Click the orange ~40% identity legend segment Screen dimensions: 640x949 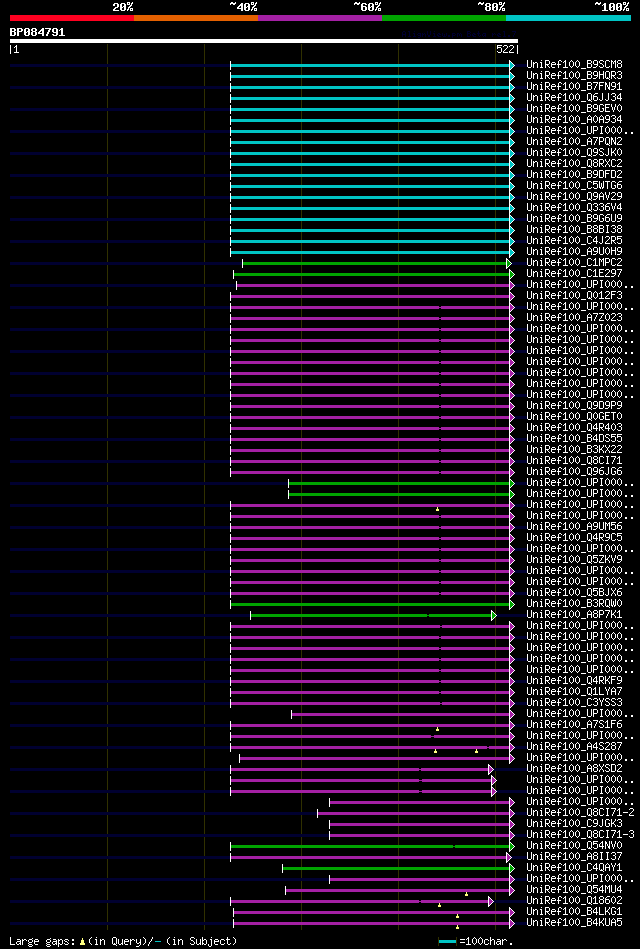pyautogui.click(x=196, y=18)
